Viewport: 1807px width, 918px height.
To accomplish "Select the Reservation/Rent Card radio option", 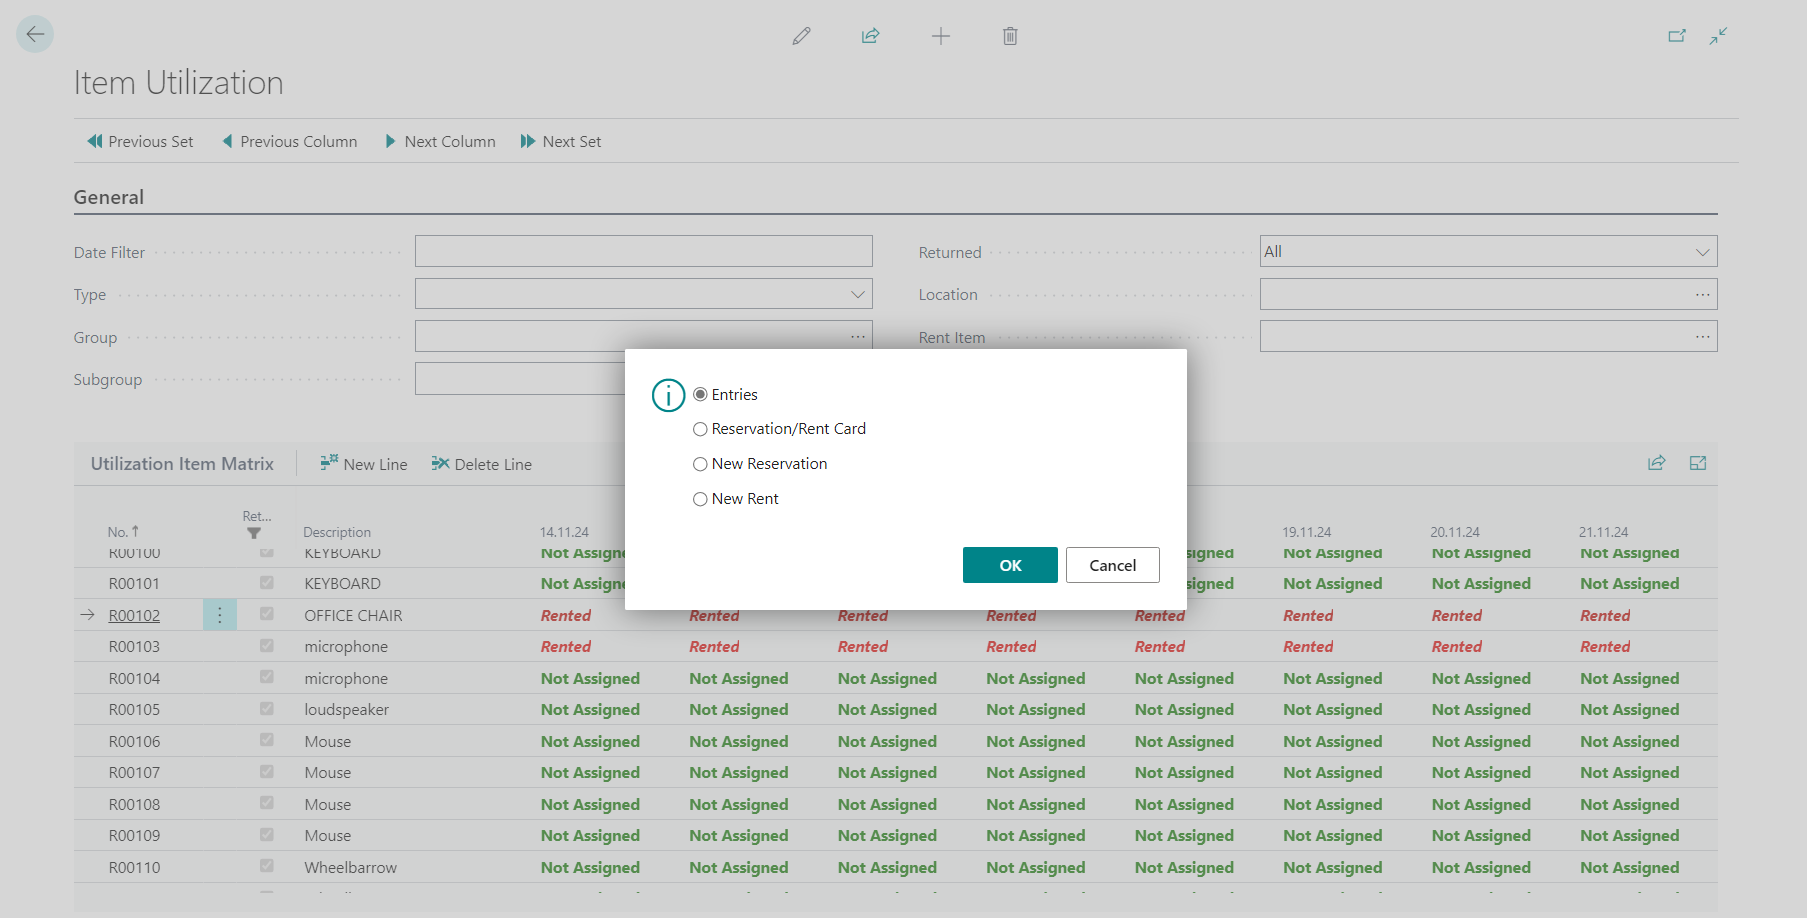I will pos(700,429).
